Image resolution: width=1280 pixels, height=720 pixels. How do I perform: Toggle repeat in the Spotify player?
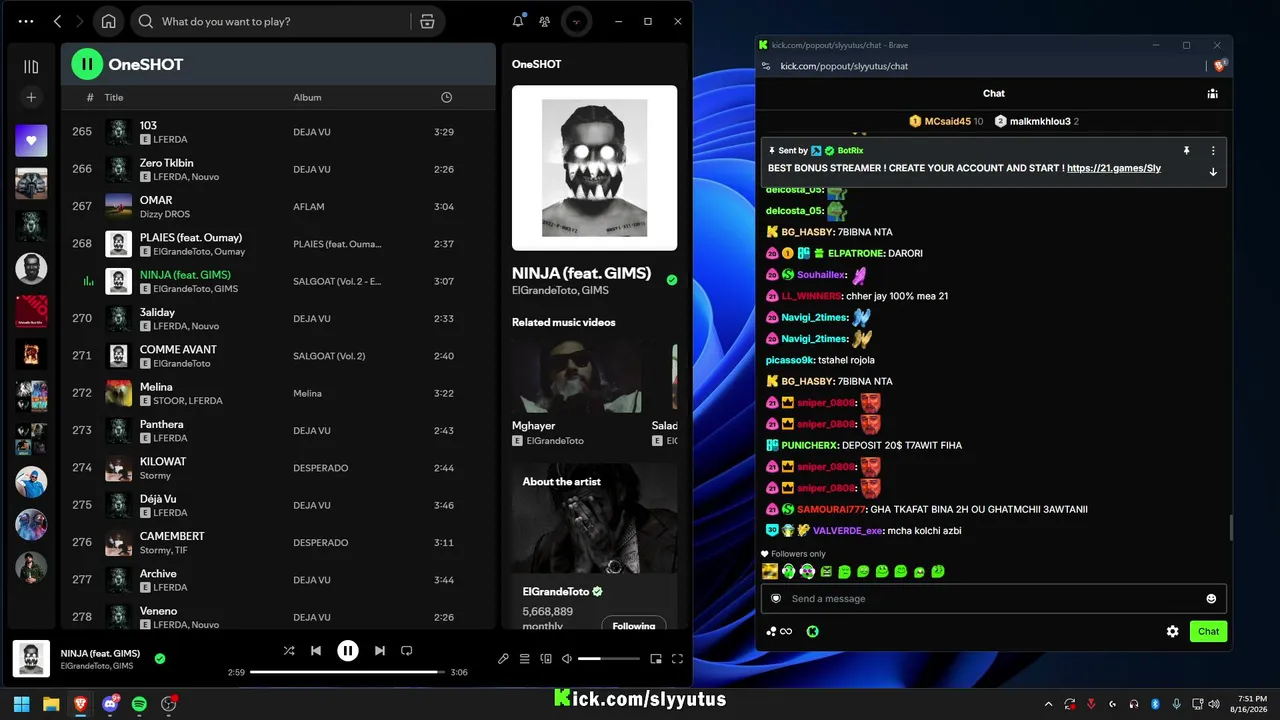pos(407,651)
